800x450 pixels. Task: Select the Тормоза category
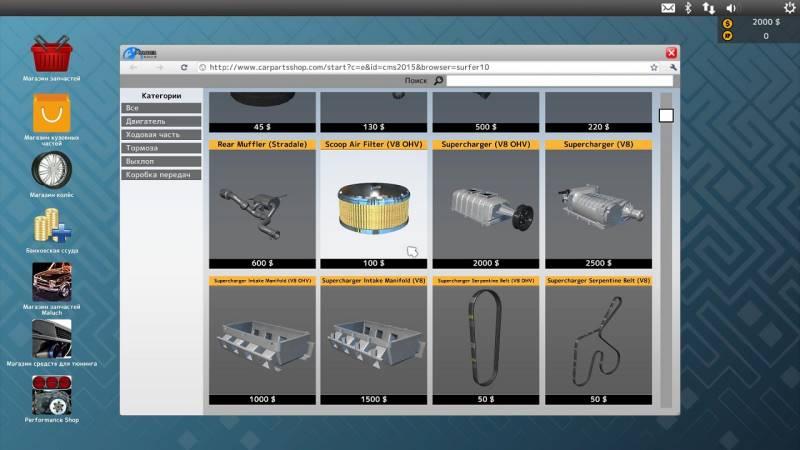pyautogui.click(x=161, y=148)
